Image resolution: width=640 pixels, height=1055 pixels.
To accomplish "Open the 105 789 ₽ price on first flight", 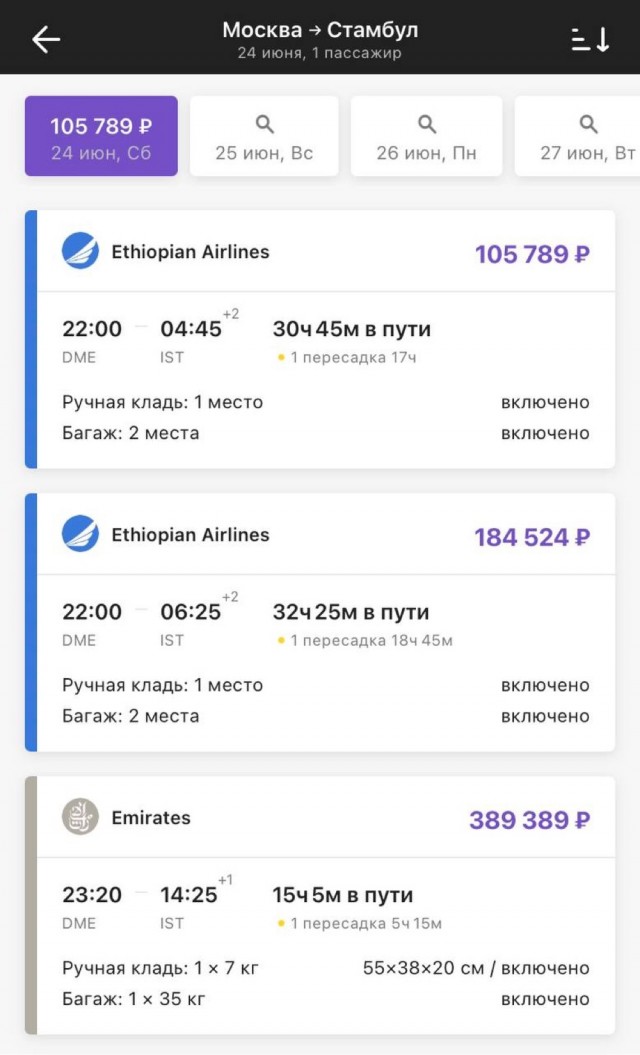I will point(532,254).
